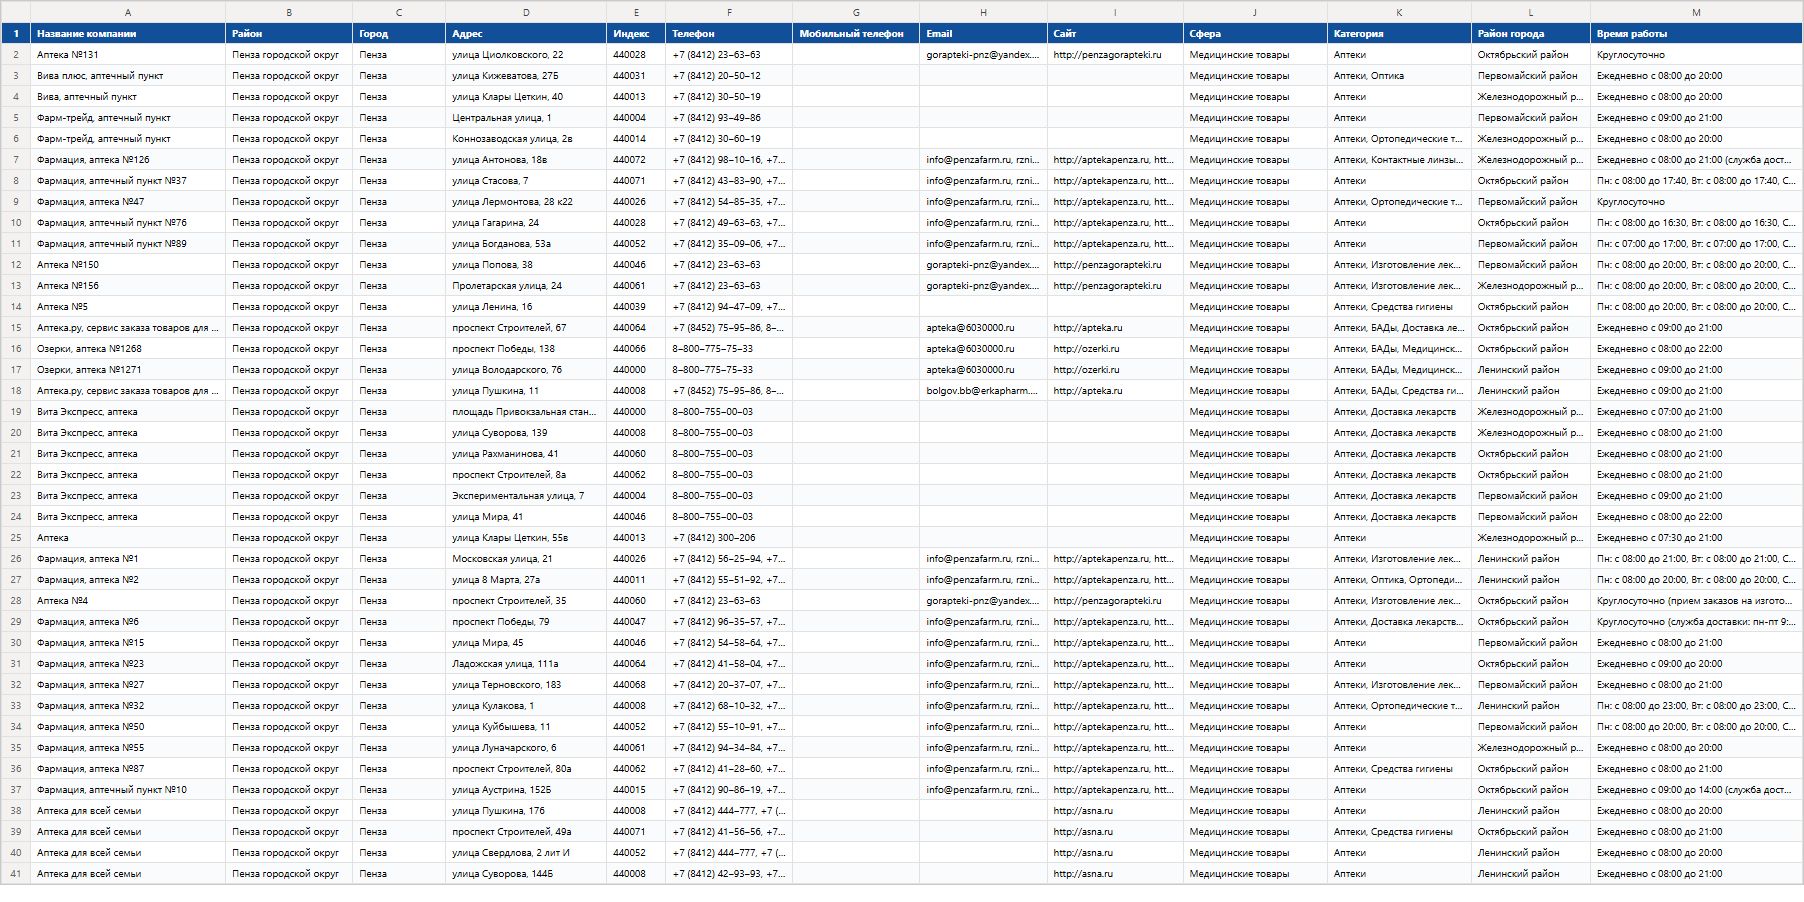Select the cell 'Аптека №131'
Image resolution: width=1804 pixels, height=902 pixels.
[x=128, y=55]
